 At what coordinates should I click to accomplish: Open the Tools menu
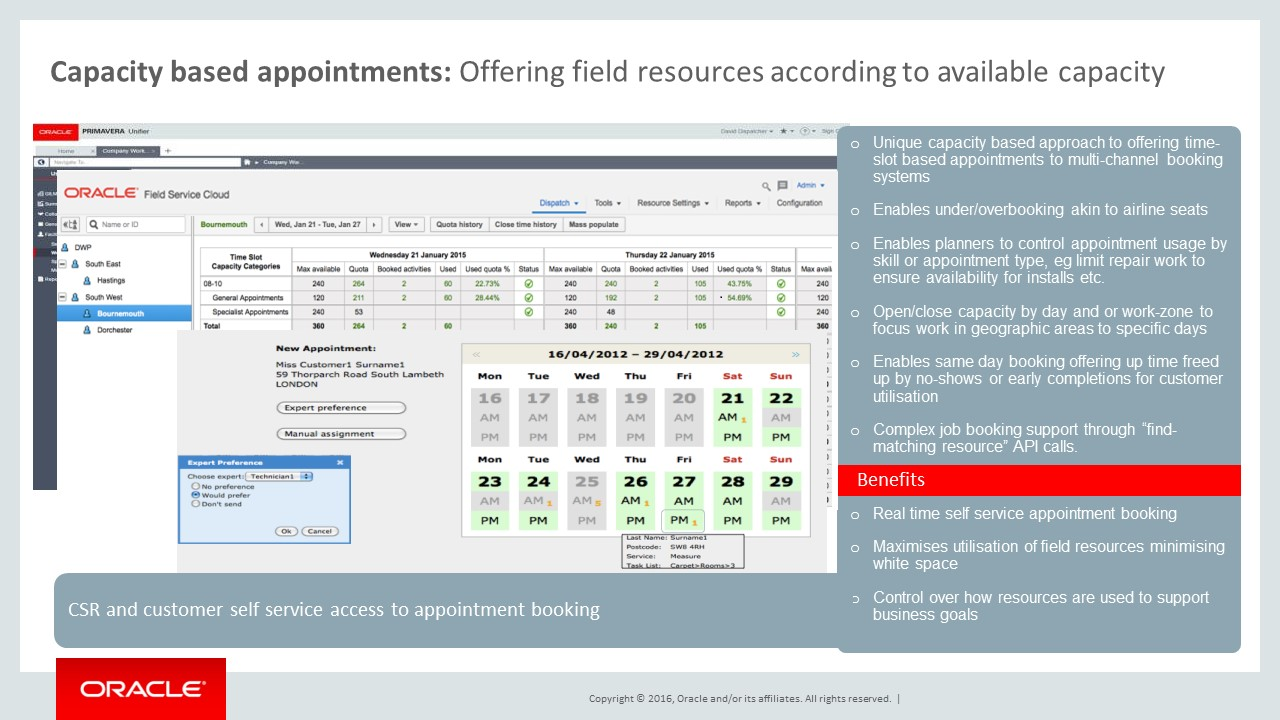pyautogui.click(x=607, y=203)
